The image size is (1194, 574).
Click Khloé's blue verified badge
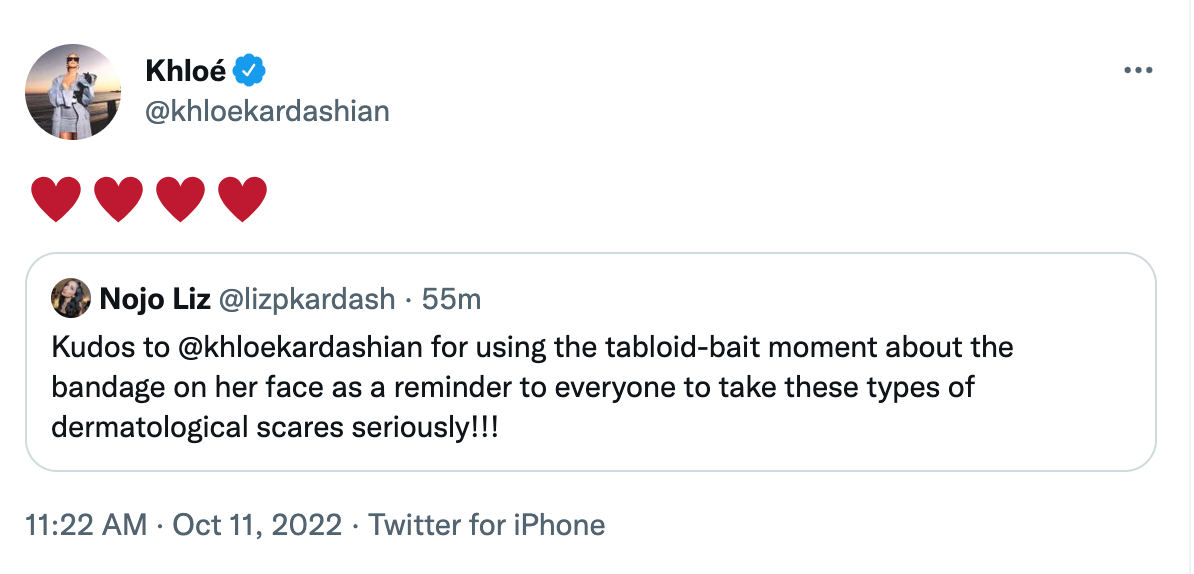[249, 71]
